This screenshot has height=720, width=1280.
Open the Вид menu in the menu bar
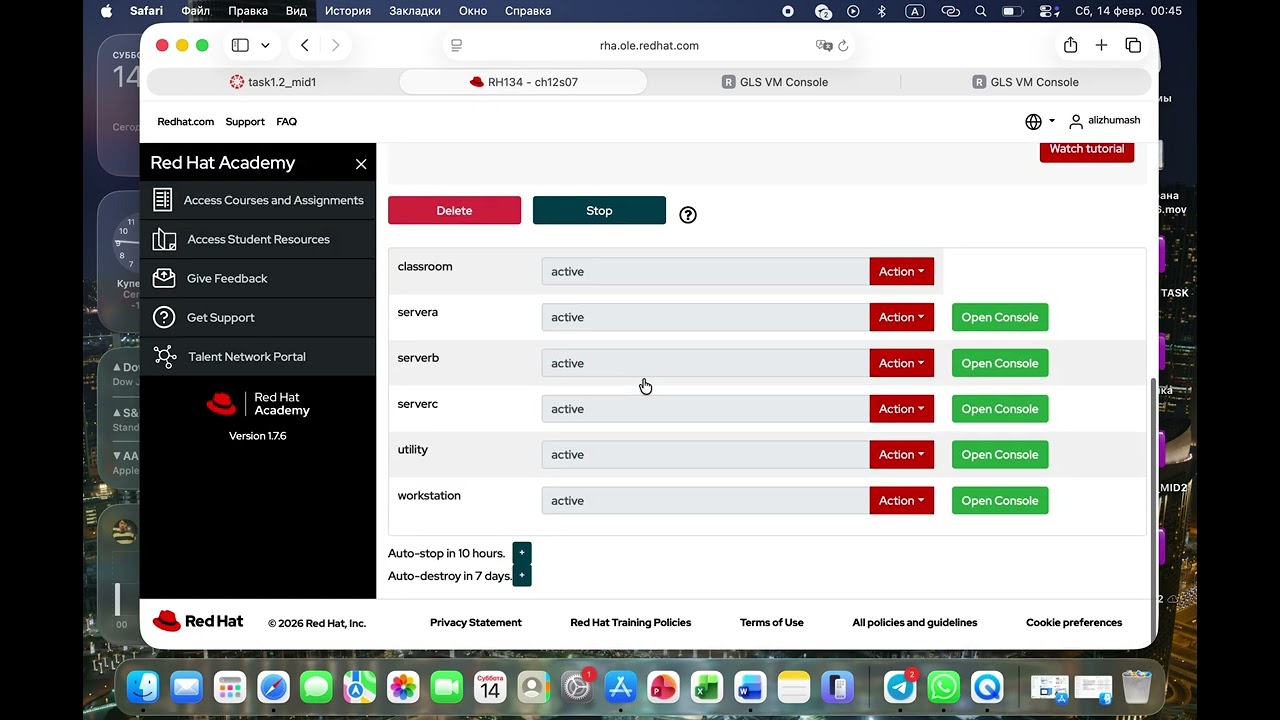(x=296, y=11)
